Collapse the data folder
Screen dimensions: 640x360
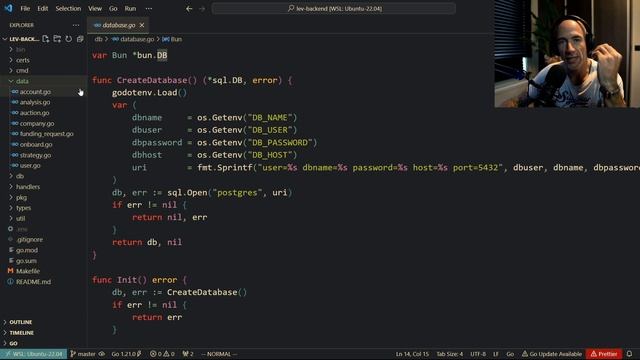click(22, 81)
